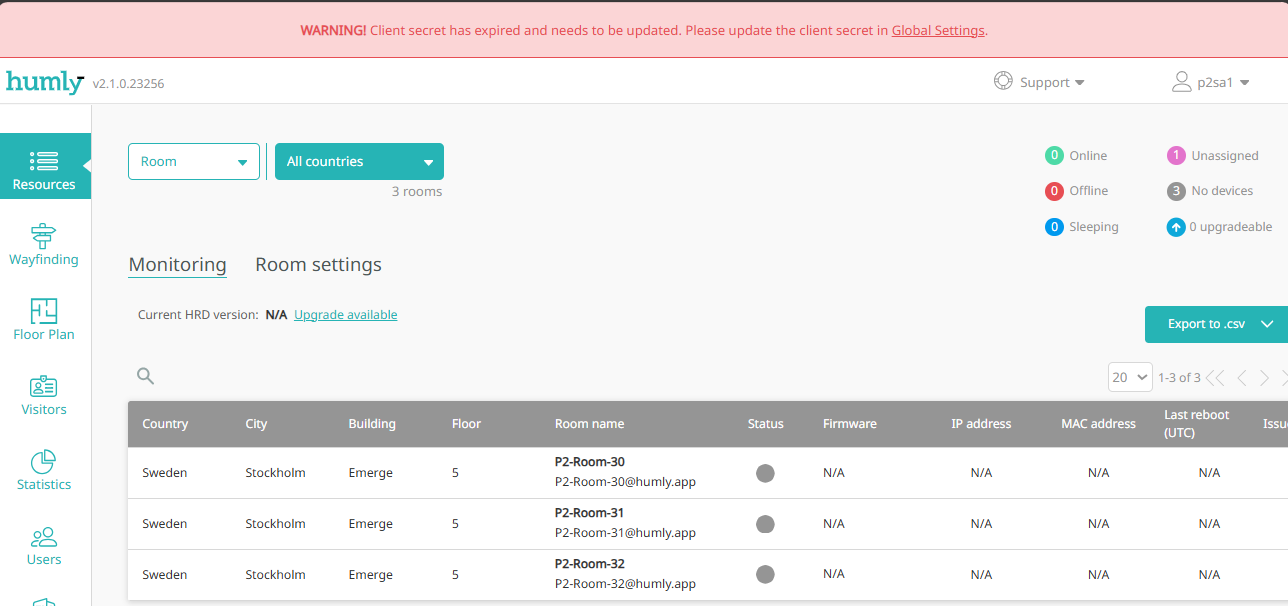Viewport: 1288px width, 606px height.
Task: Change rows per page from 20
Action: coord(1130,377)
